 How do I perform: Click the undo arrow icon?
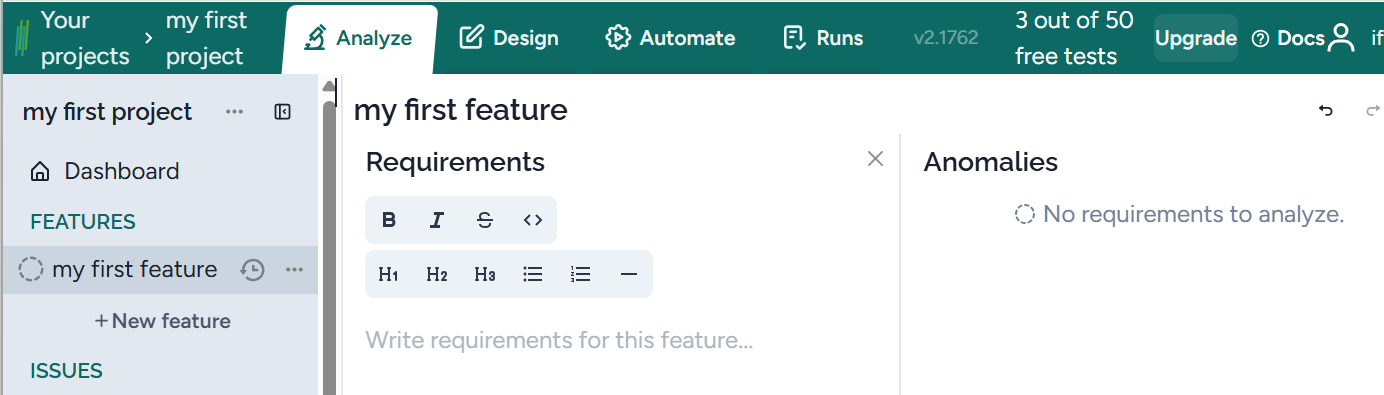1326,111
